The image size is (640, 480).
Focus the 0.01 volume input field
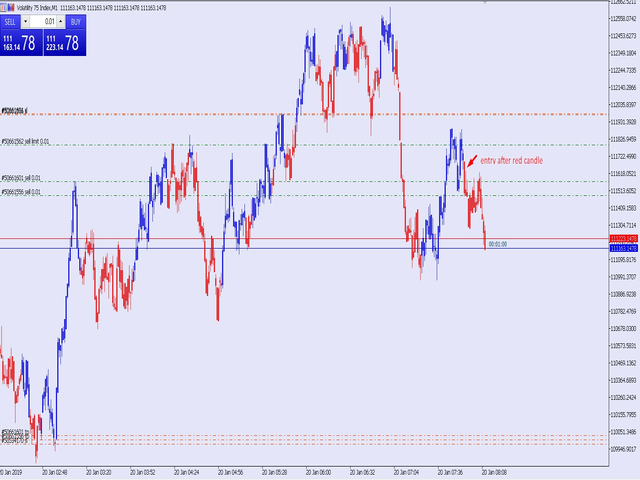(x=43, y=22)
